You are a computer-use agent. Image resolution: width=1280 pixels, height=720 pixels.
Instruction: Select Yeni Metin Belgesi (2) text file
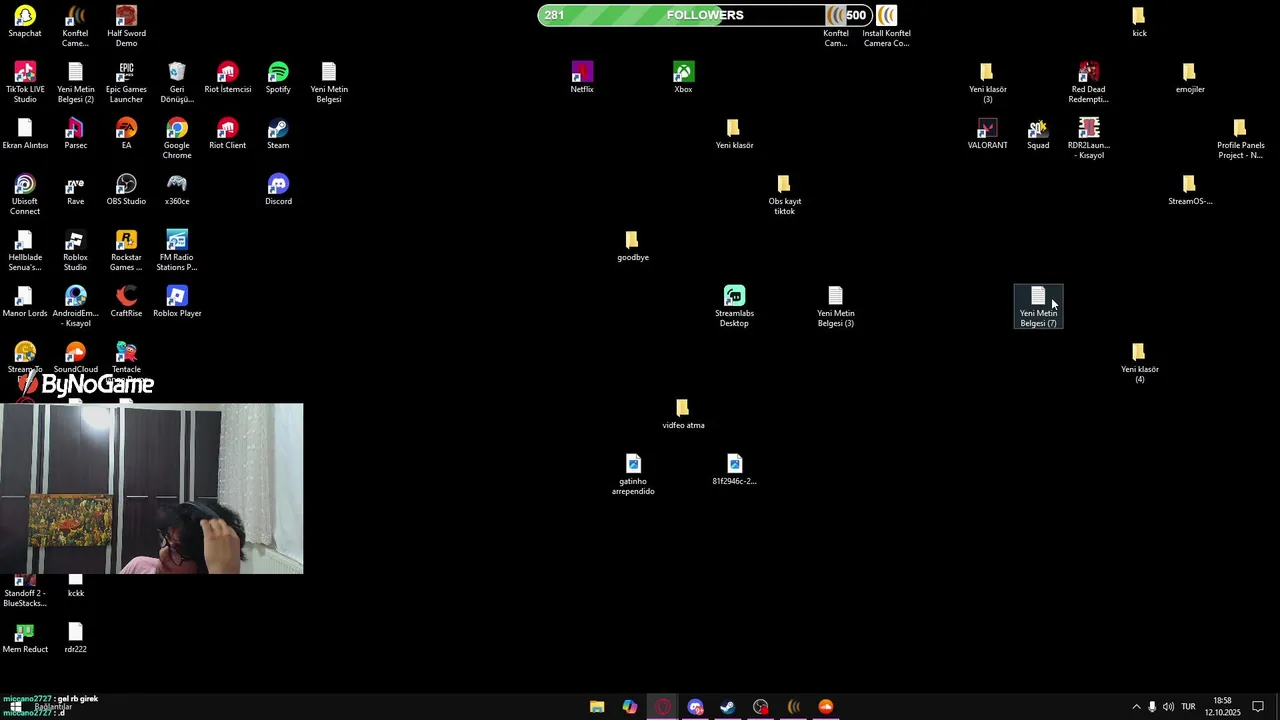[75, 83]
